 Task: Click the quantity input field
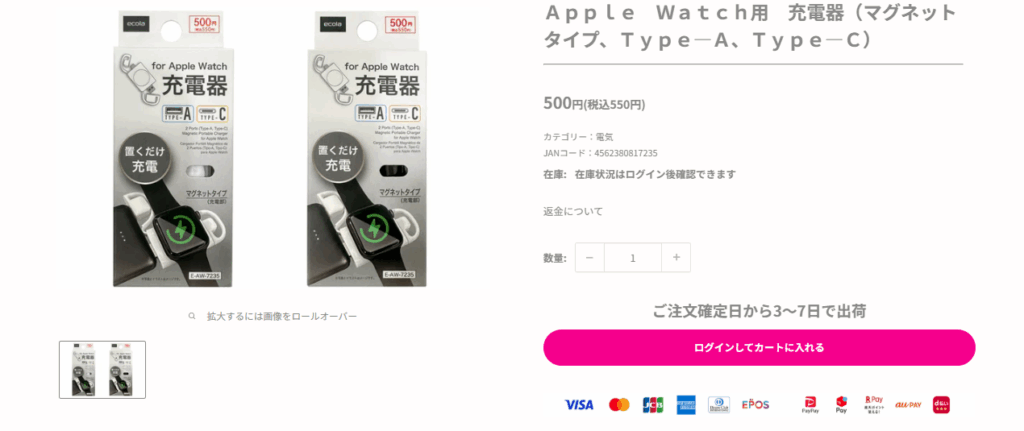coord(633,257)
